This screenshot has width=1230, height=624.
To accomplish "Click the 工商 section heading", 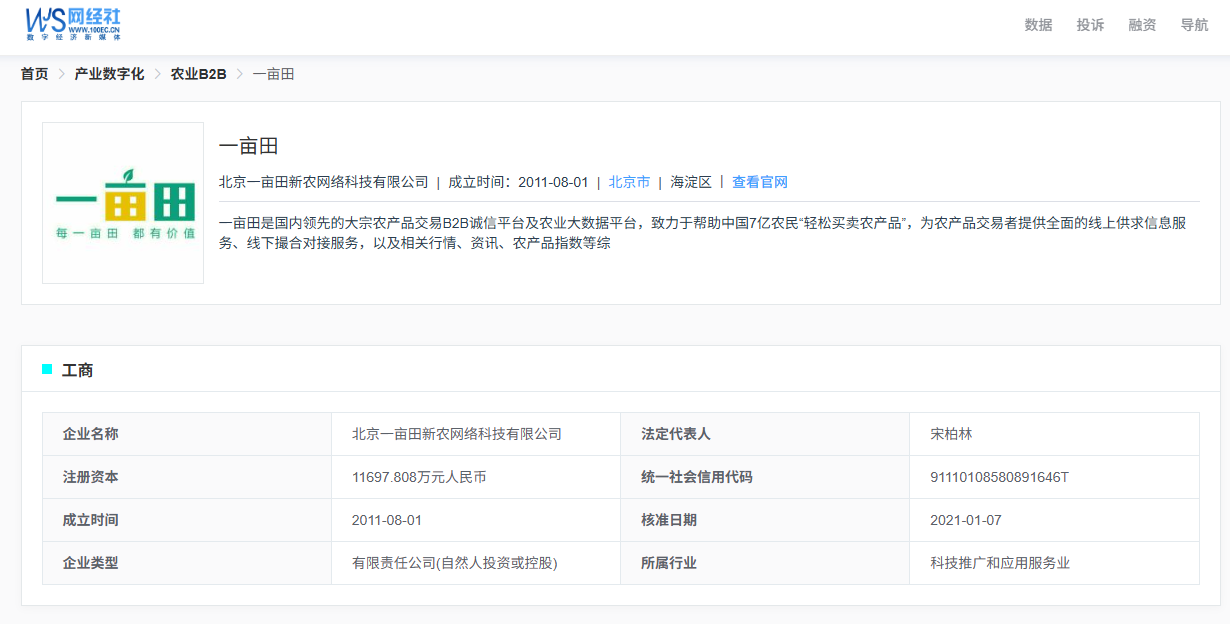I will [x=78, y=370].
